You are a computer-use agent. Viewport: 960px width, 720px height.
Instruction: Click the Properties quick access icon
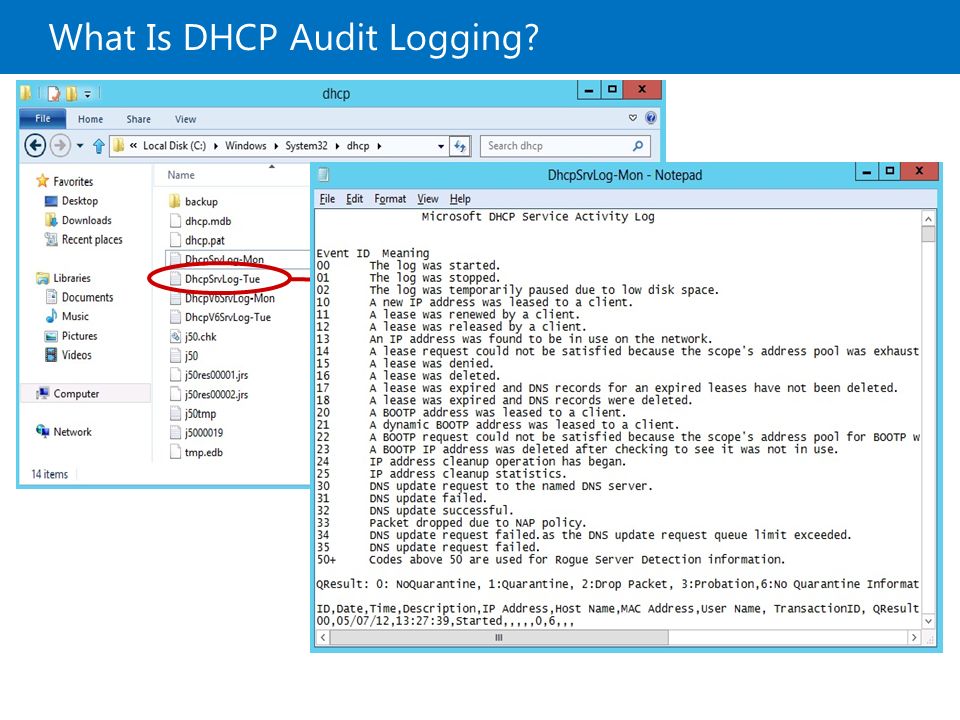pyautogui.click(x=54, y=94)
